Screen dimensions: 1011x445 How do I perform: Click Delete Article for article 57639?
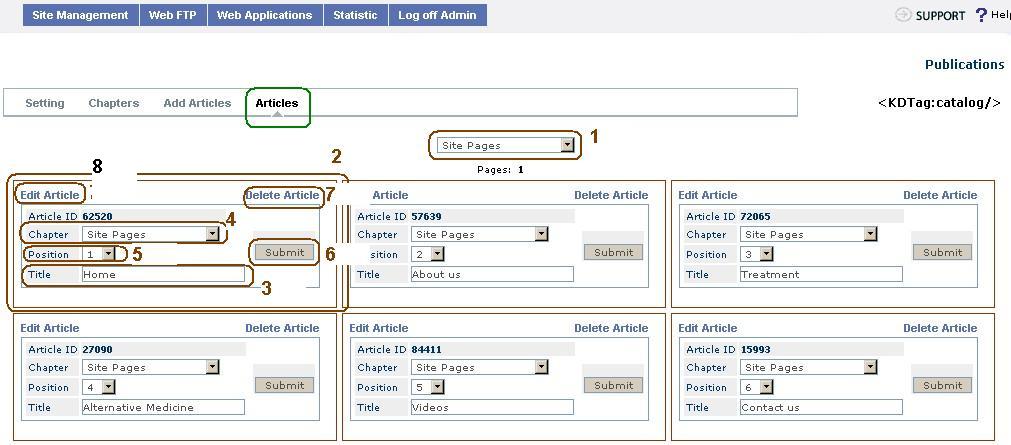coord(611,195)
